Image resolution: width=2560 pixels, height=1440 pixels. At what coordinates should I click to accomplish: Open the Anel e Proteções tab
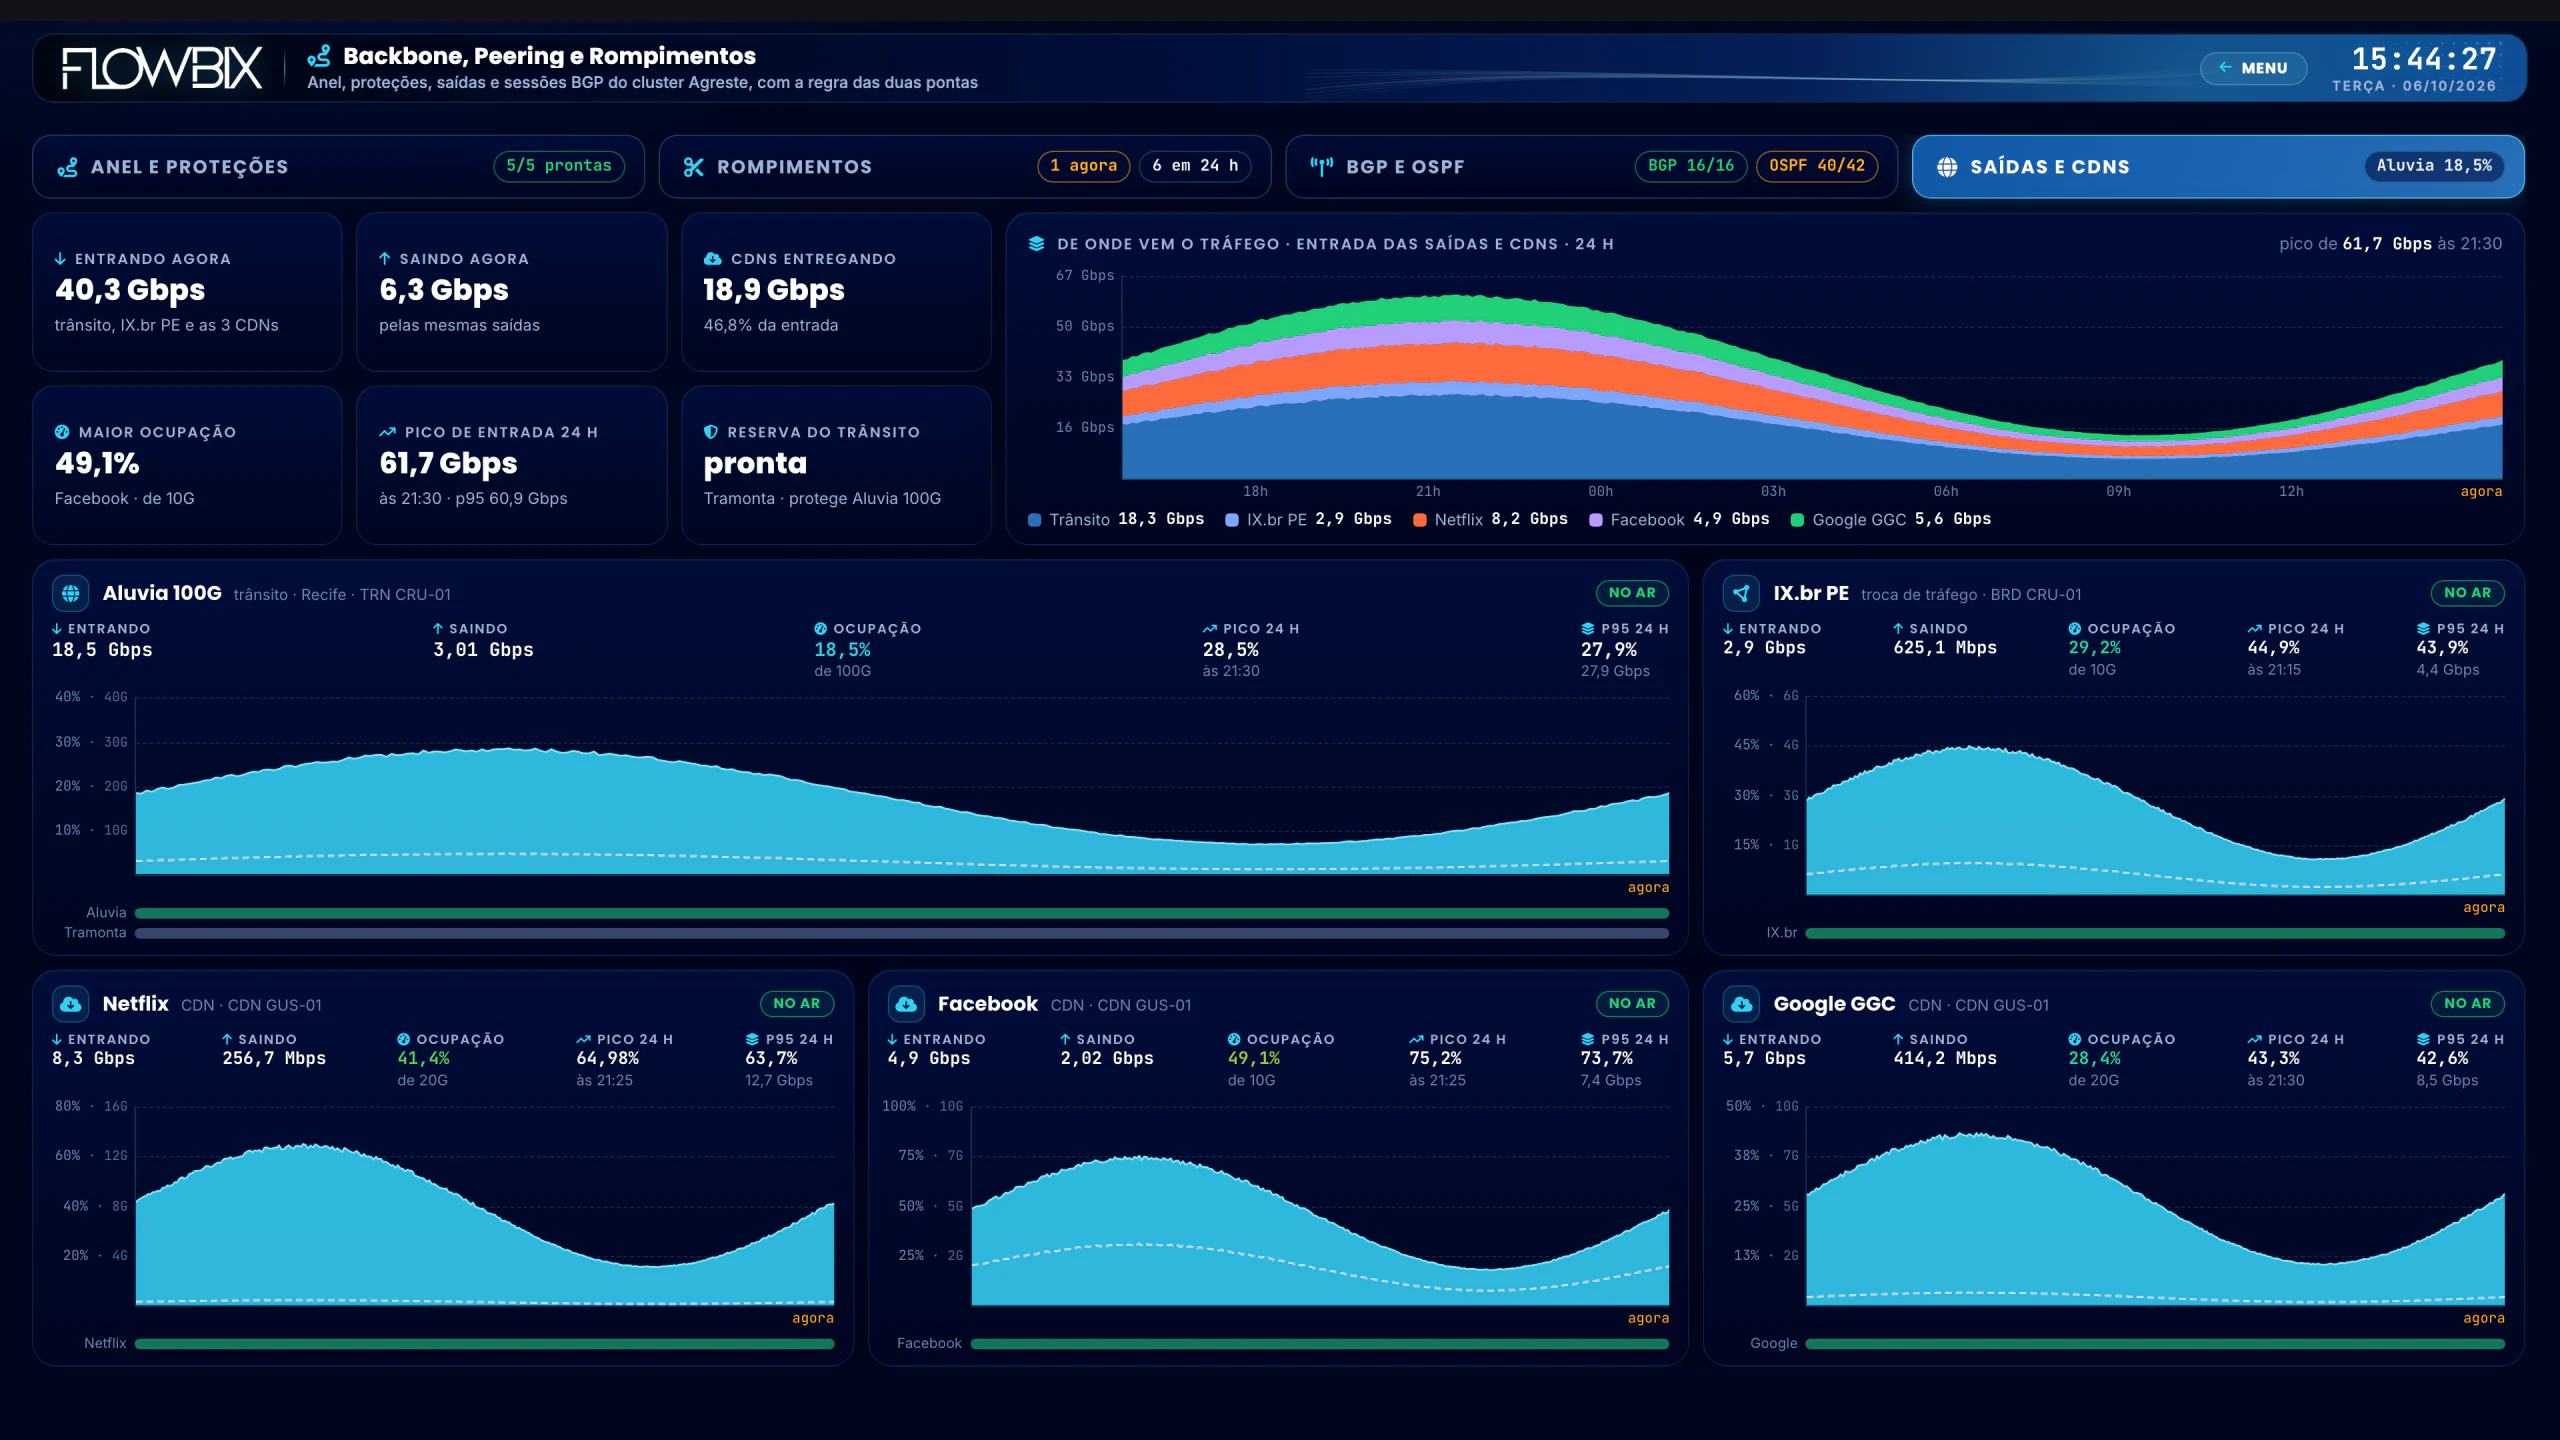pos(338,166)
